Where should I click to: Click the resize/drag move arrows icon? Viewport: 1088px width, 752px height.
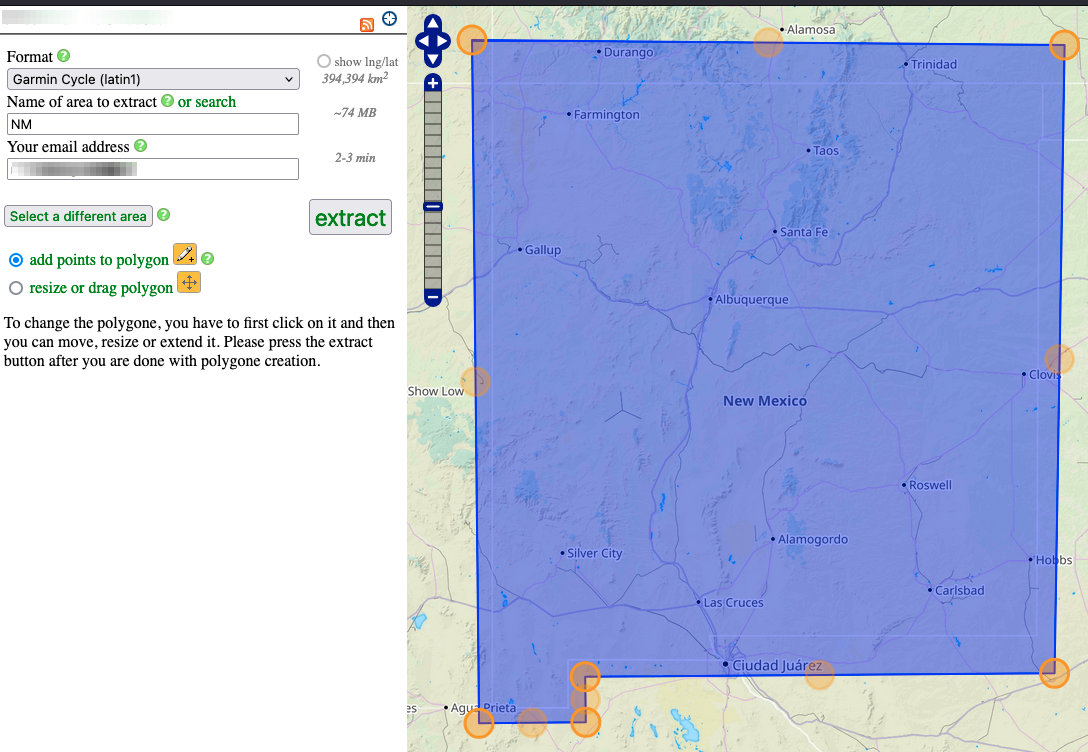tap(189, 283)
